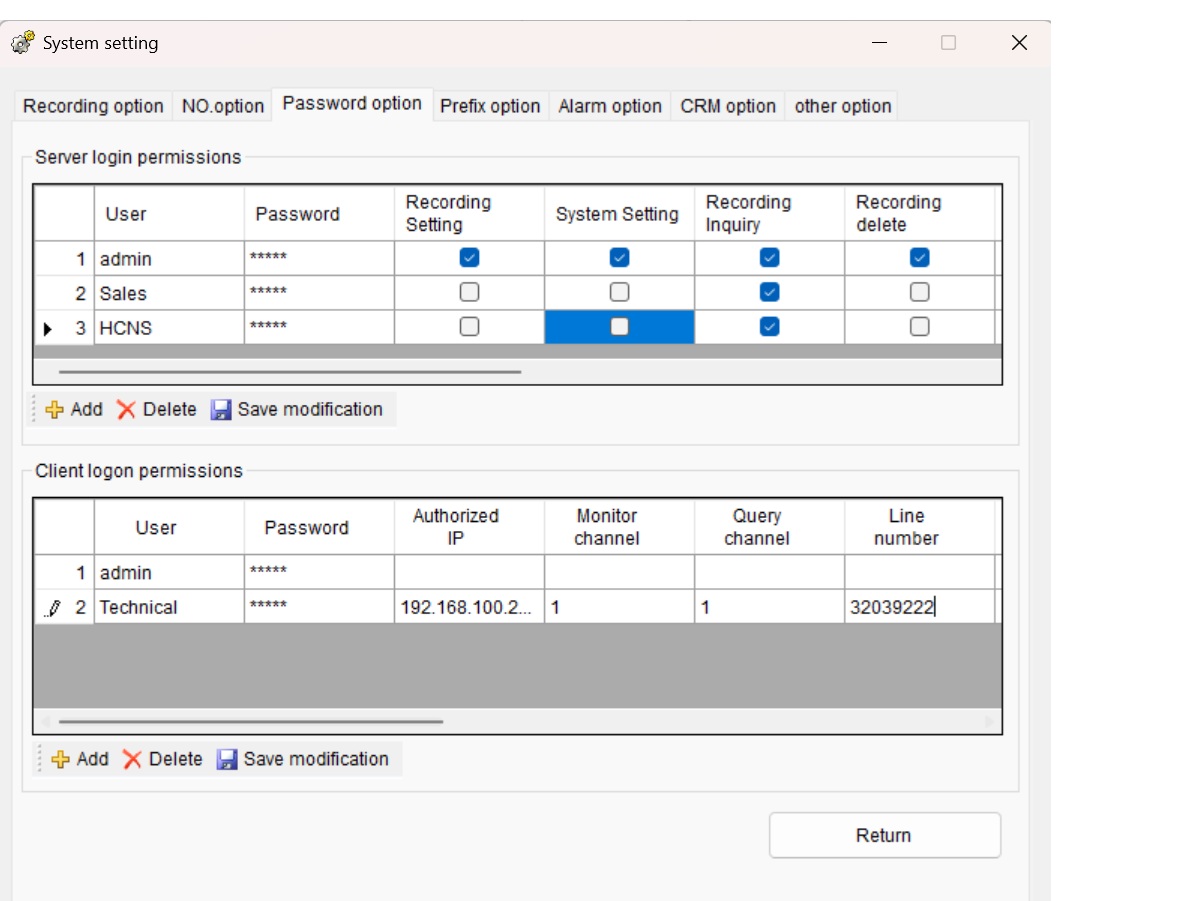Go to the Prefix option tab

tap(490, 106)
